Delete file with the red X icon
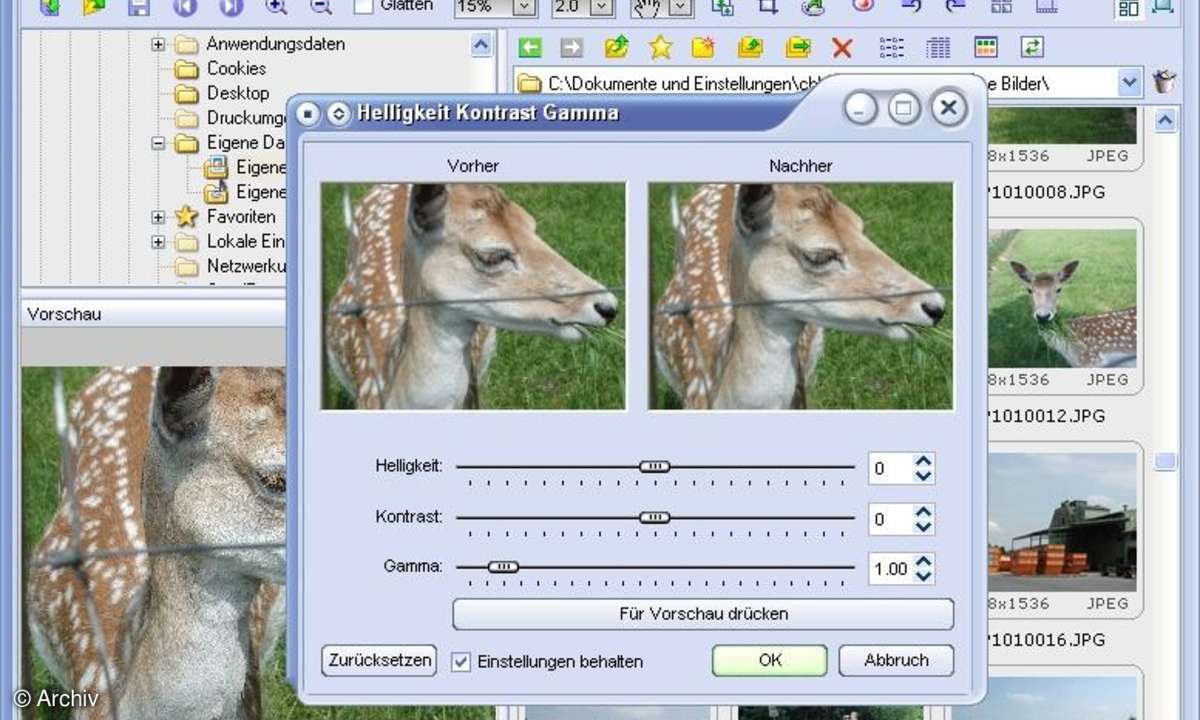This screenshot has height=720, width=1200. pos(842,47)
